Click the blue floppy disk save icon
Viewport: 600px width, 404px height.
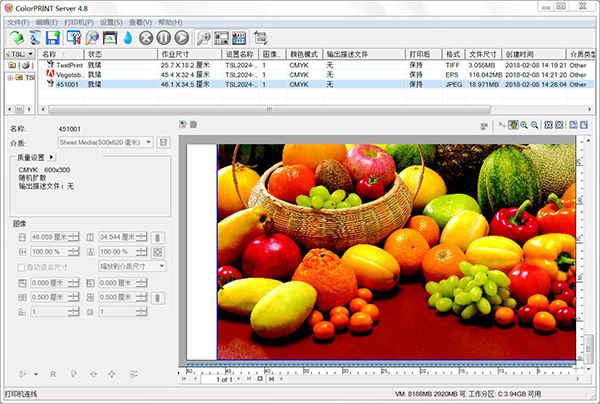click(x=53, y=37)
